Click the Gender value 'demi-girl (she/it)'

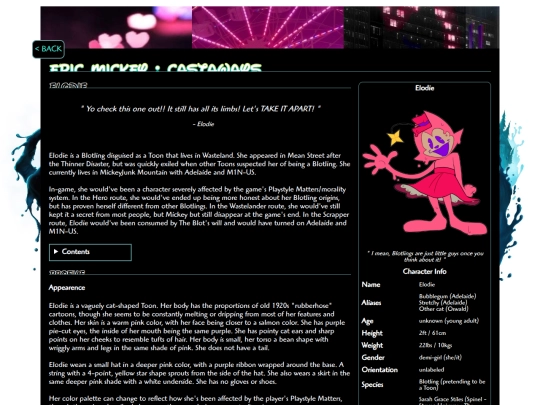(440, 357)
